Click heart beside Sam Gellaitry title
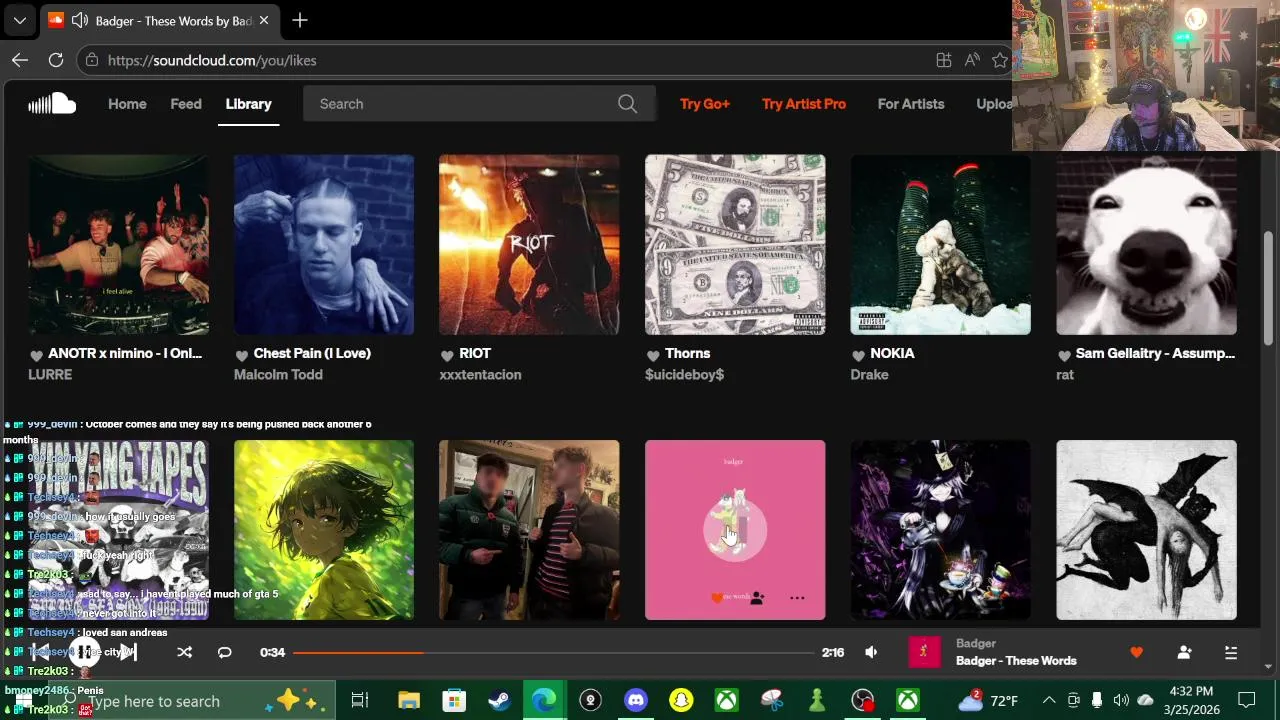 pyautogui.click(x=1064, y=355)
